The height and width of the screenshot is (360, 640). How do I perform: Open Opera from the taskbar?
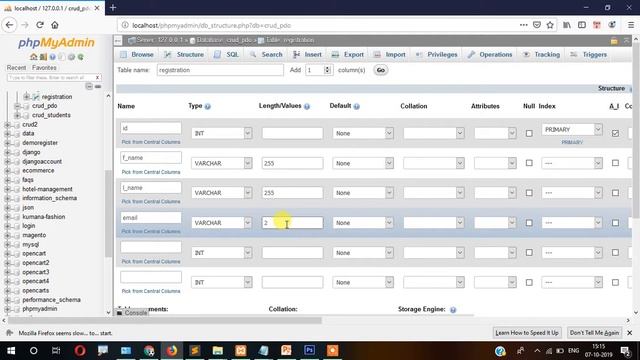(x=80, y=351)
